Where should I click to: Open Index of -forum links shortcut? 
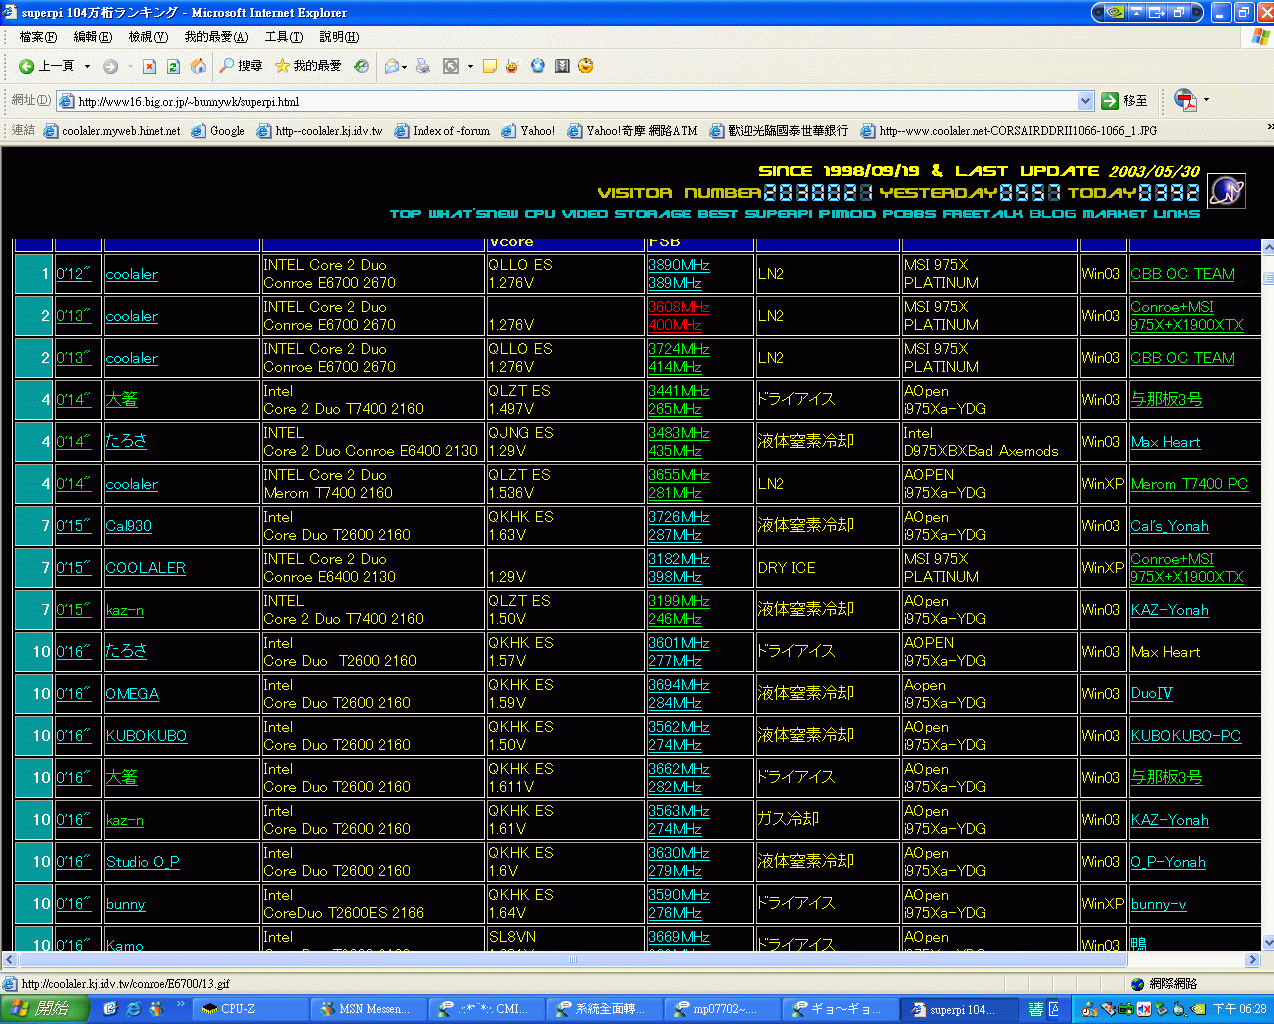pos(442,131)
